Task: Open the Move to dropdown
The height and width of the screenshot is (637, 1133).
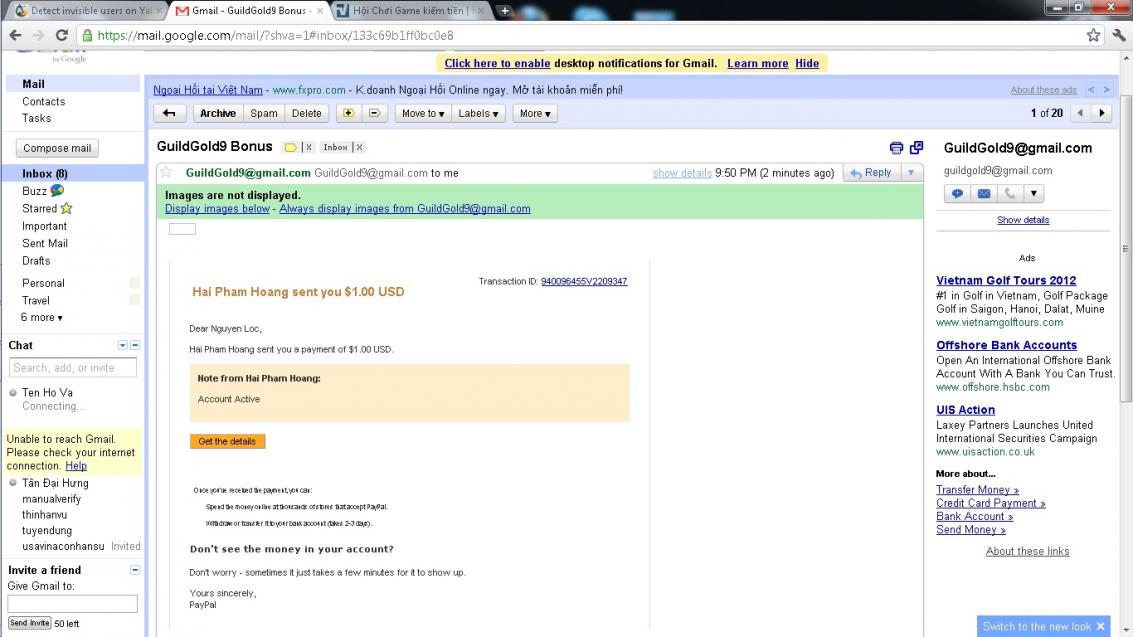Action: tap(423, 113)
